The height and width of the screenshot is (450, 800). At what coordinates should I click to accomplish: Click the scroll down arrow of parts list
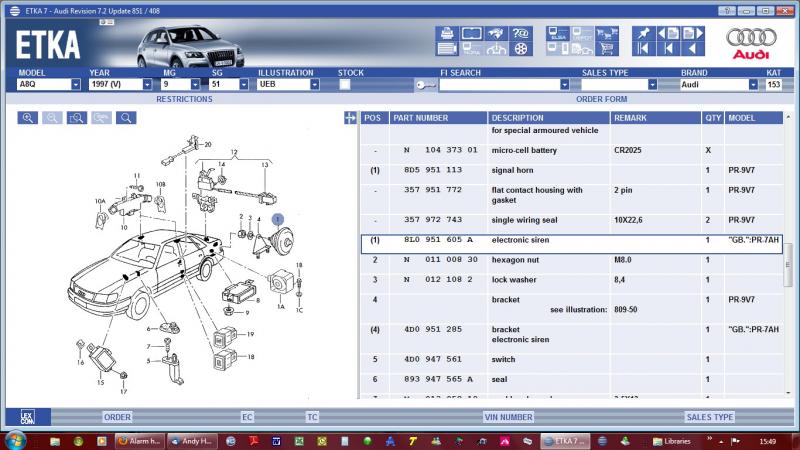pyautogui.click(x=788, y=393)
